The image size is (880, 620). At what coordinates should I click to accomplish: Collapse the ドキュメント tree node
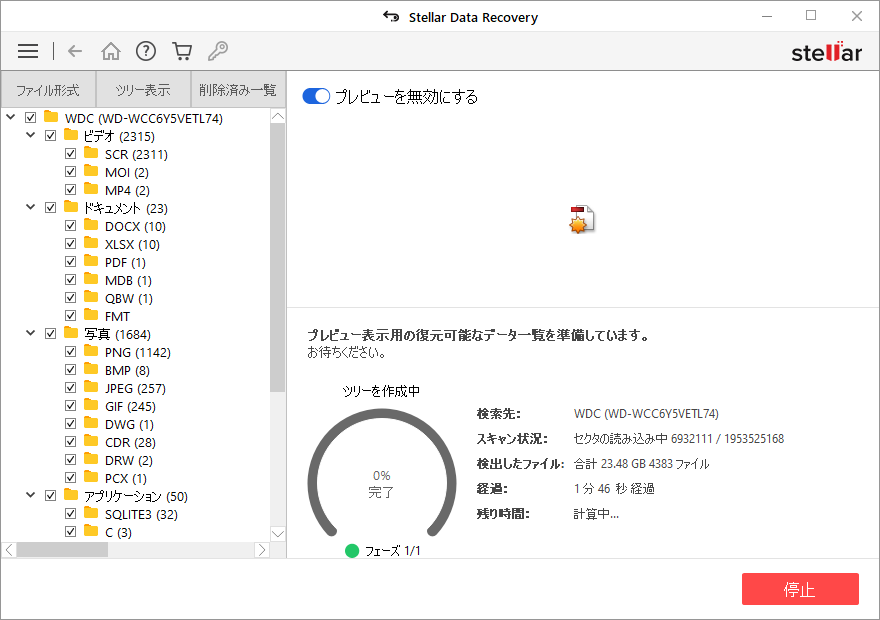[31, 207]
